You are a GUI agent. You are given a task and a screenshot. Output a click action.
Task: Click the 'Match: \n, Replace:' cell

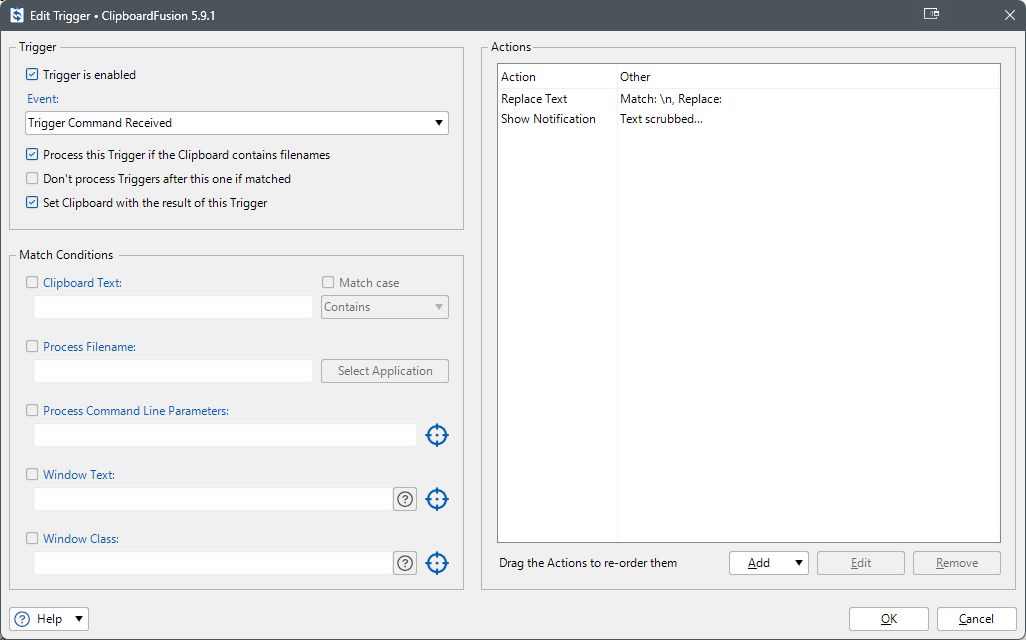coord(671,99)
